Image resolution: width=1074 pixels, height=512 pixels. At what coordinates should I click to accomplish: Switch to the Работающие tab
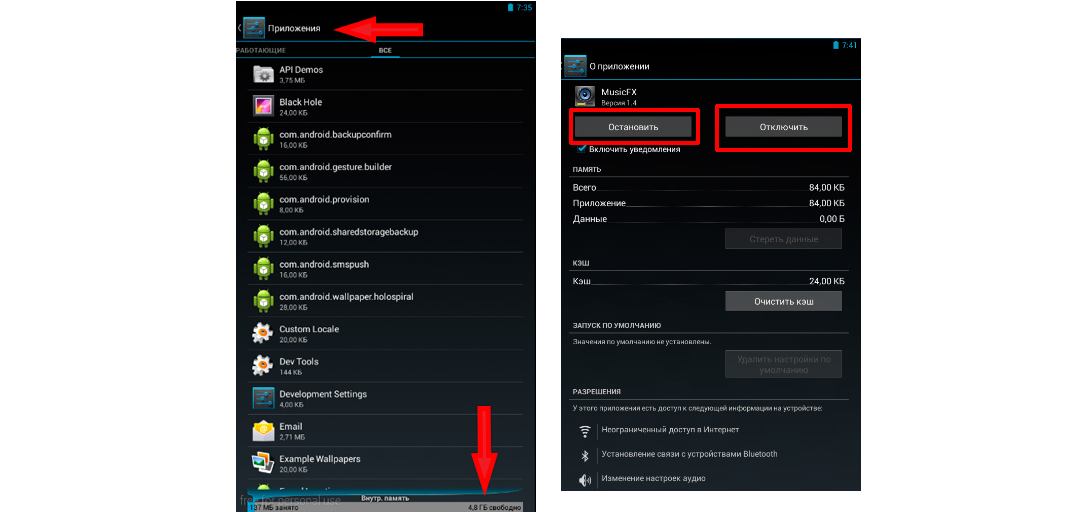tap(261, 50)
